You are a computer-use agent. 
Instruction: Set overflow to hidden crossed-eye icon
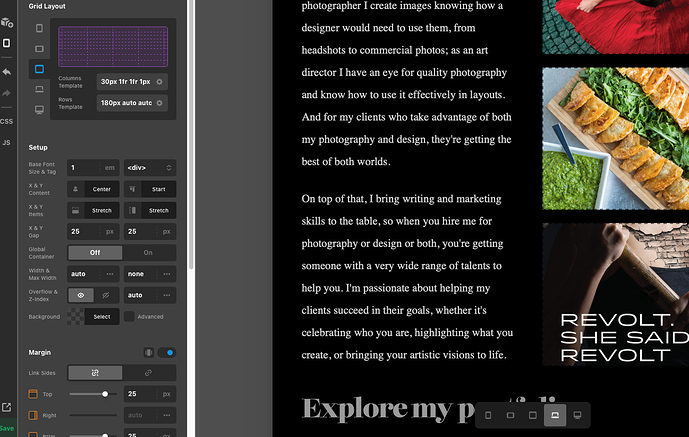(x=106, y=295)
